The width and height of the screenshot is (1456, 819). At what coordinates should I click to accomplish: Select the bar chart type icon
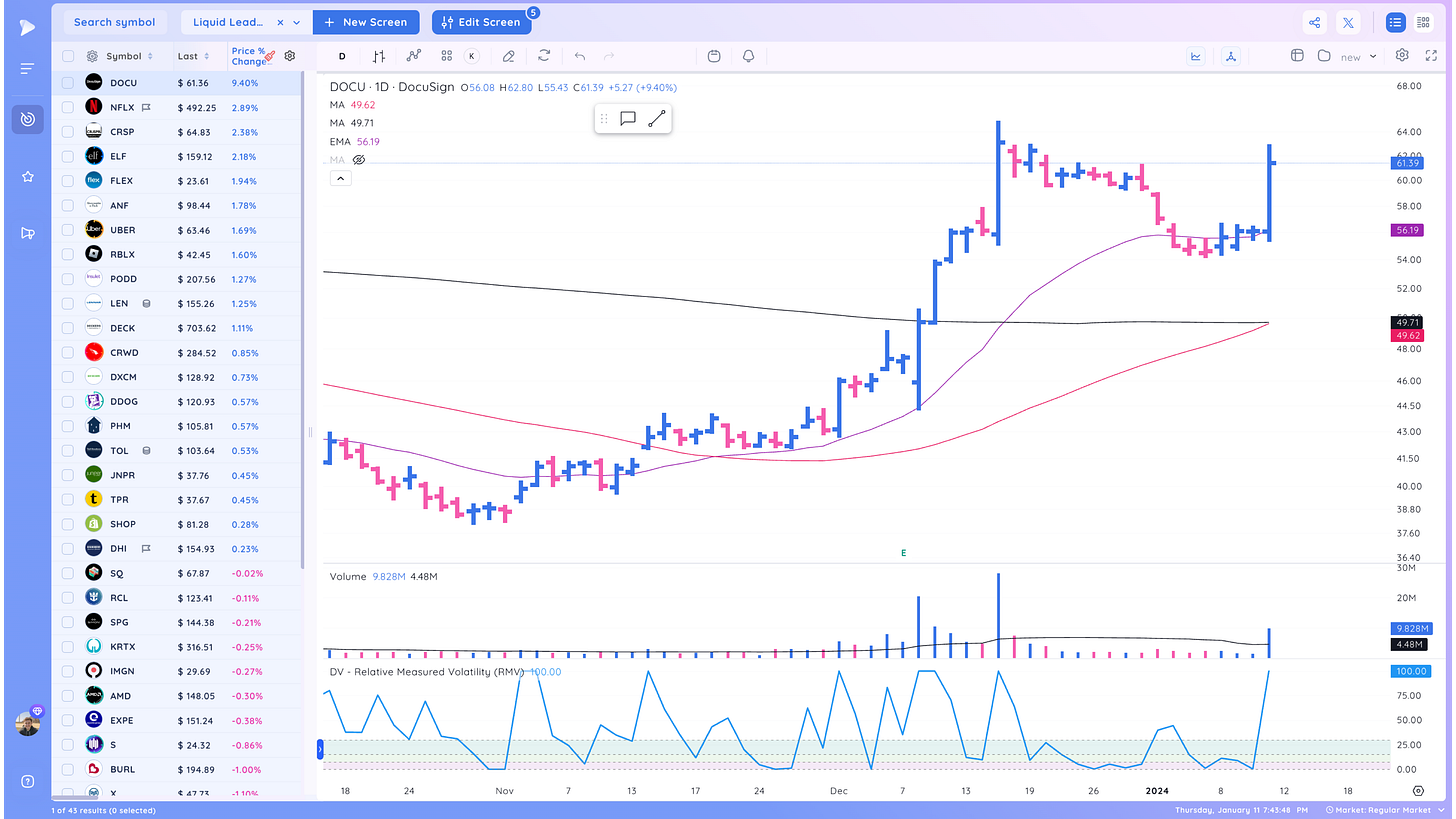click(379, 56)
